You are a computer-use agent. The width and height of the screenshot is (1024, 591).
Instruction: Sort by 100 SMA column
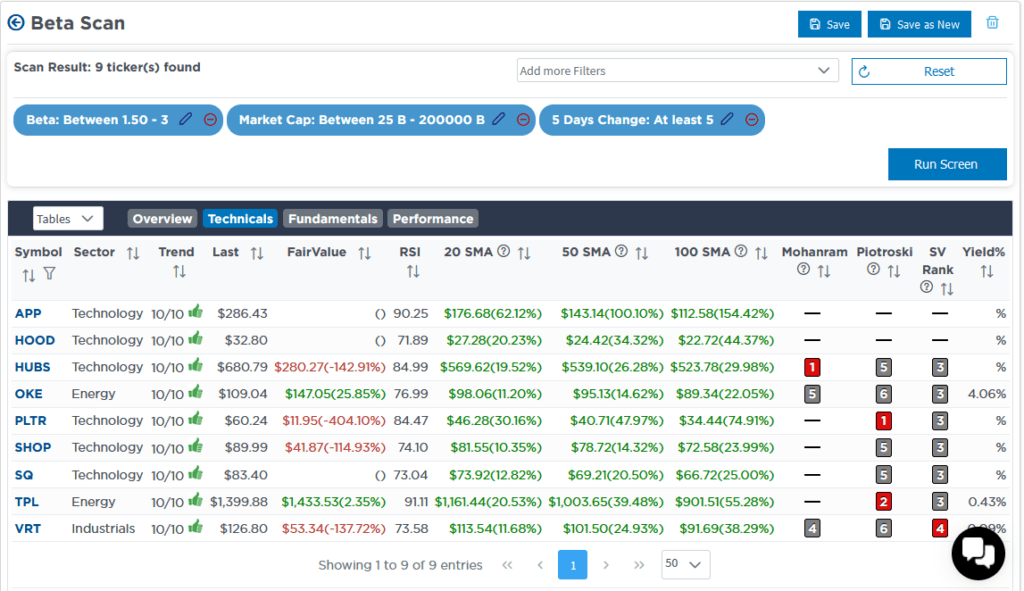[761, 253]
